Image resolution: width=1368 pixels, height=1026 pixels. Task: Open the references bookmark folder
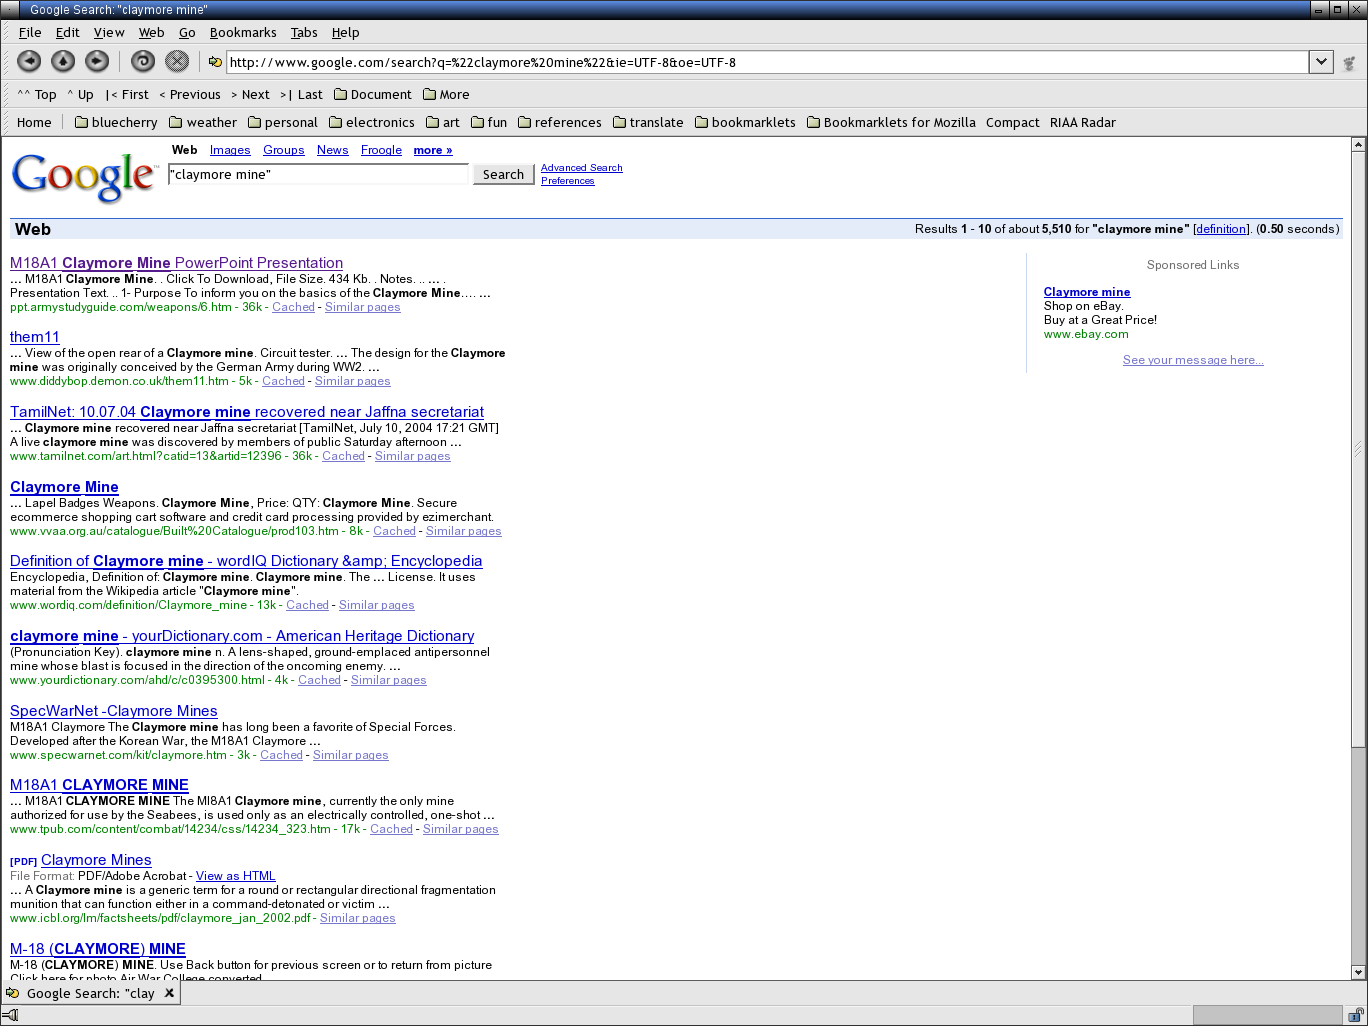point(560,122)
